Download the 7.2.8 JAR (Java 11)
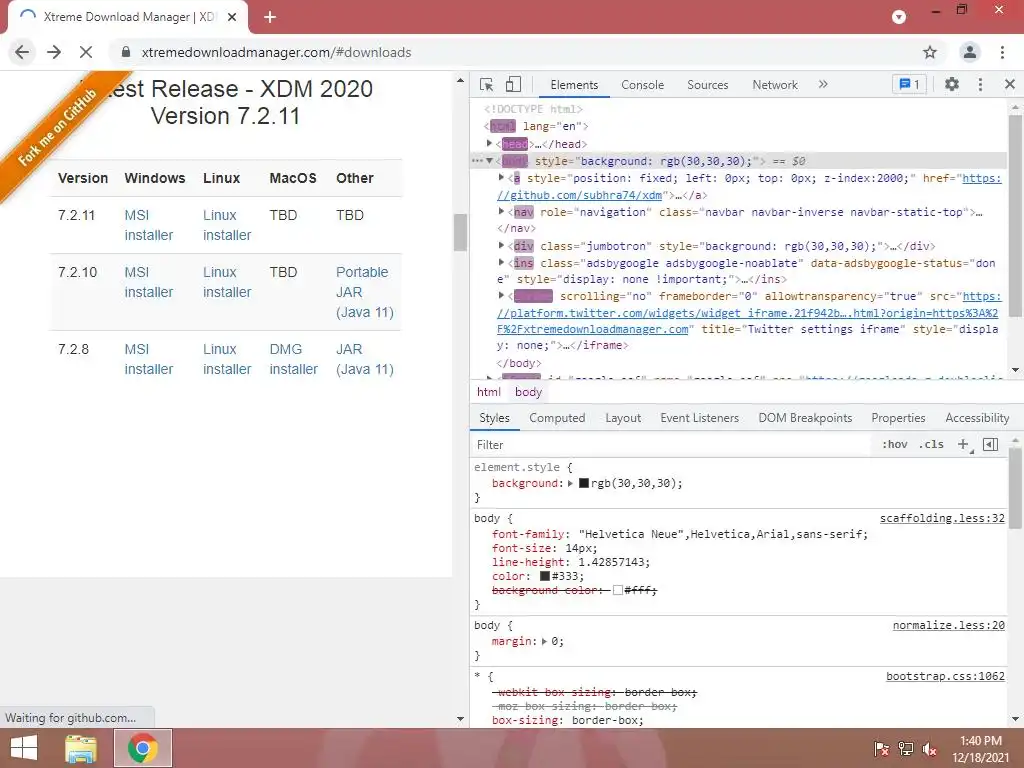Image resolution: width=1024 pixels, height=768 pixels. pos(364,359)
